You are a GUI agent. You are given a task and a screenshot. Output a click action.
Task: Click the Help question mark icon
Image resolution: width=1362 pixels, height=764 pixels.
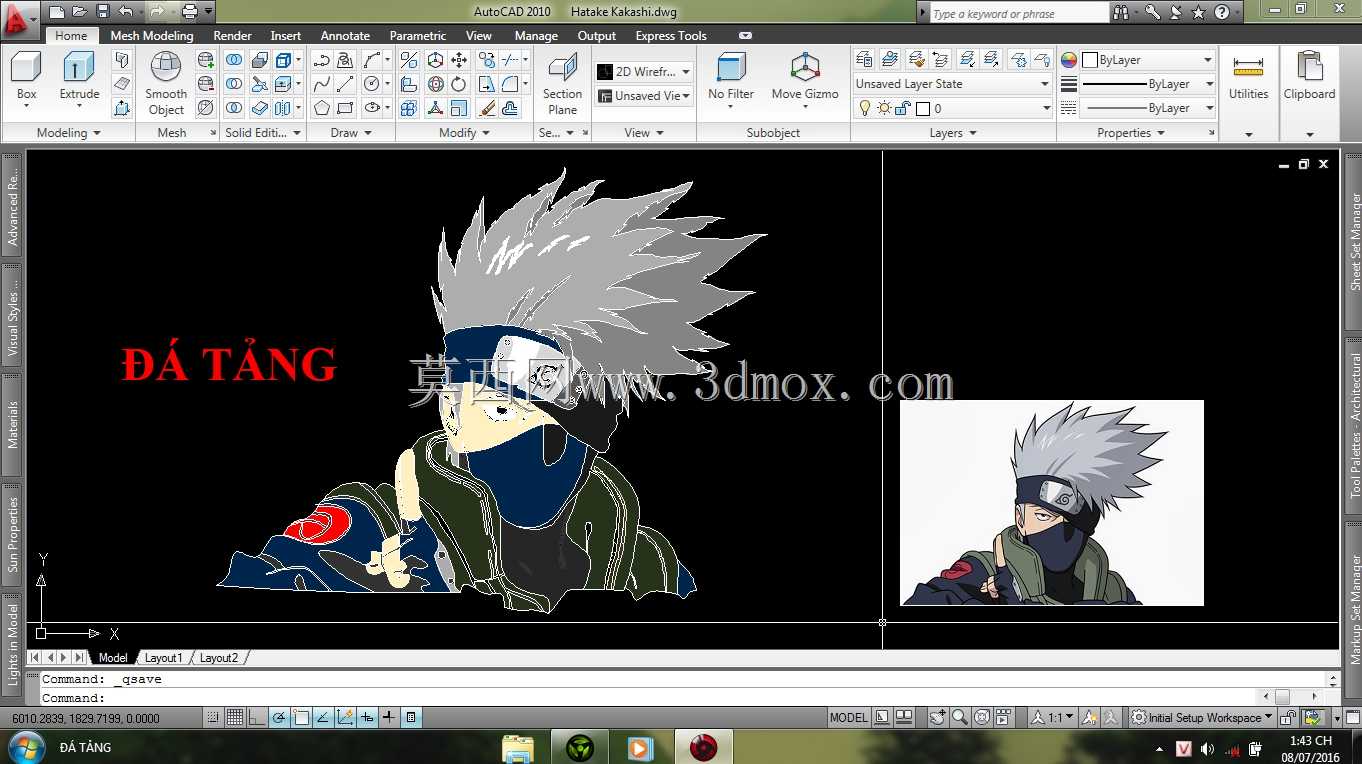pos(1222,13)
